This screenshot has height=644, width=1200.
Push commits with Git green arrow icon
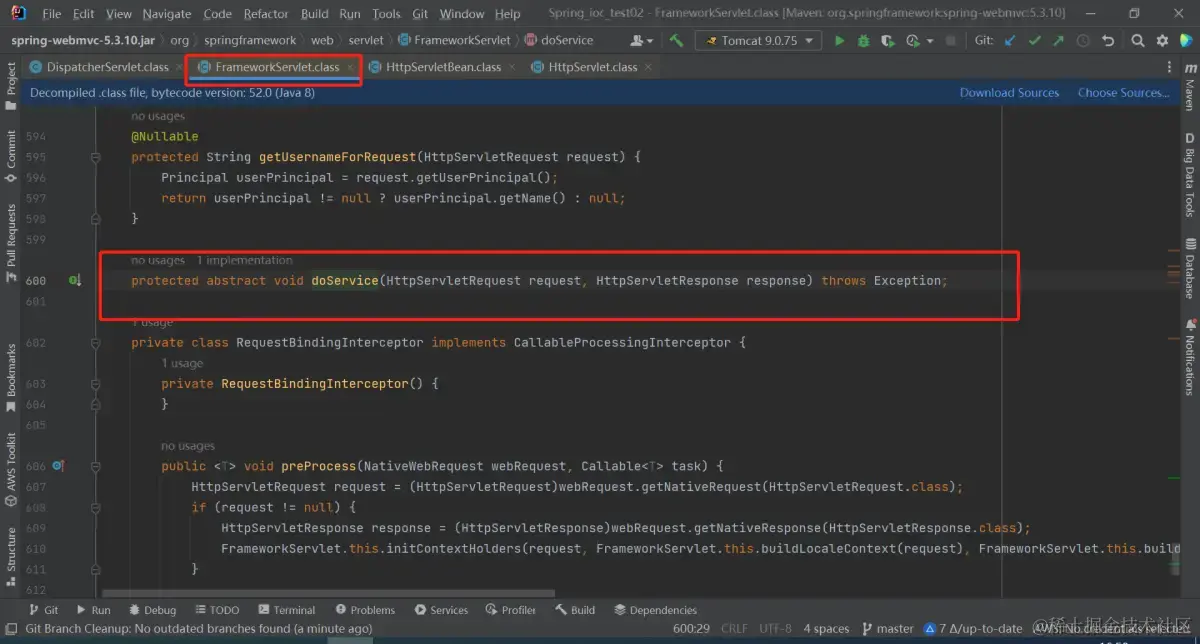click(x=1058, y=41)
